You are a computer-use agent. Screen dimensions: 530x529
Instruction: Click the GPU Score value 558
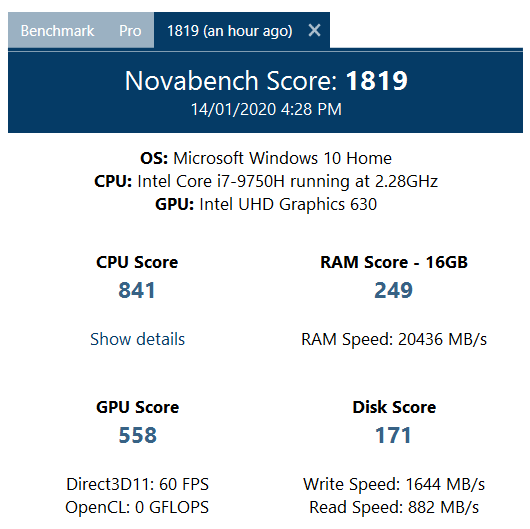click(138, 435)
